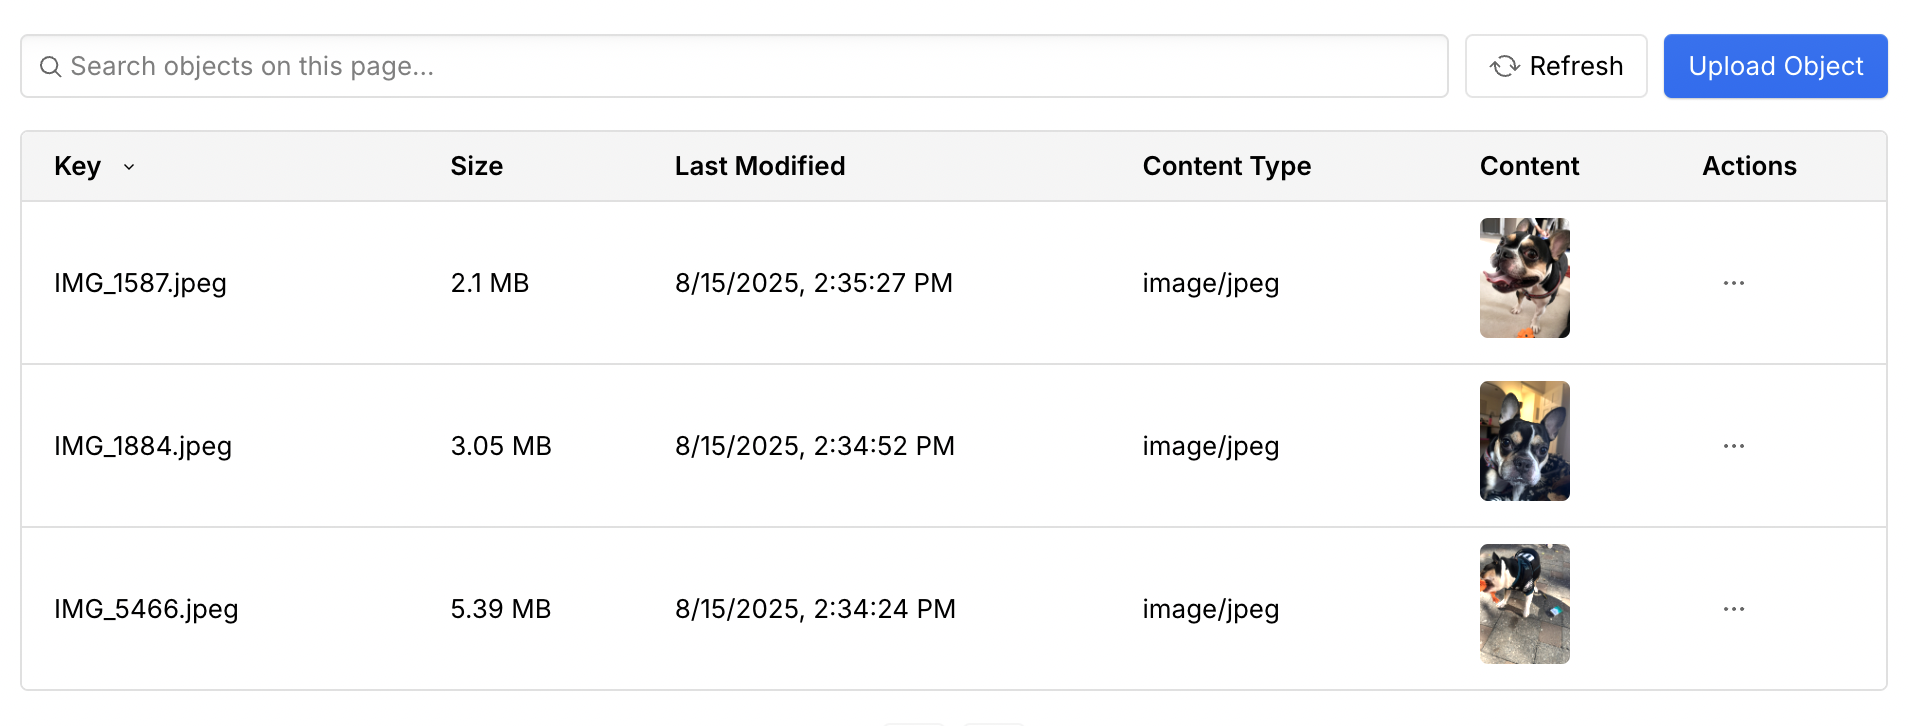Viewport: 1908px width, 726px height.
Task: Open the actions ellipsis for IMG_1587.jpeg
Action: (x=1734, y=283)
